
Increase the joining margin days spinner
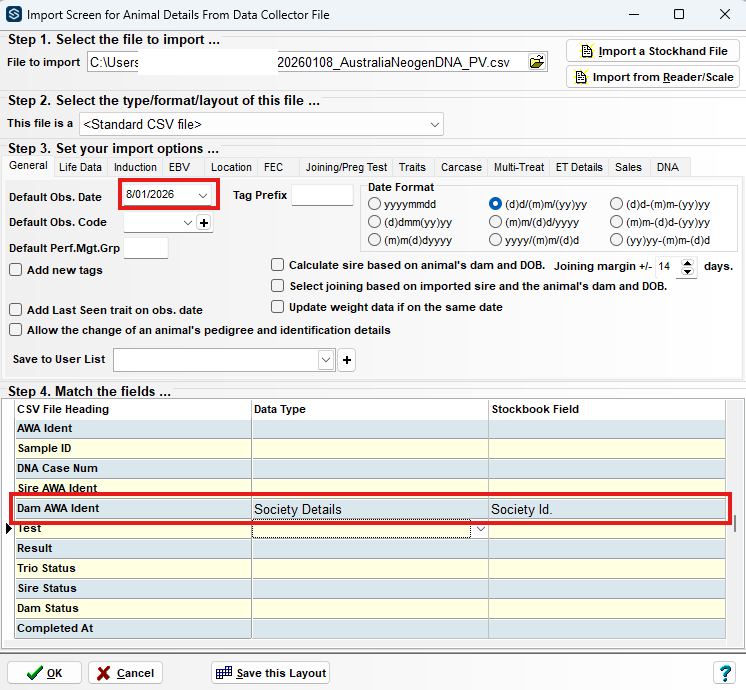click(x=687, y=262)
